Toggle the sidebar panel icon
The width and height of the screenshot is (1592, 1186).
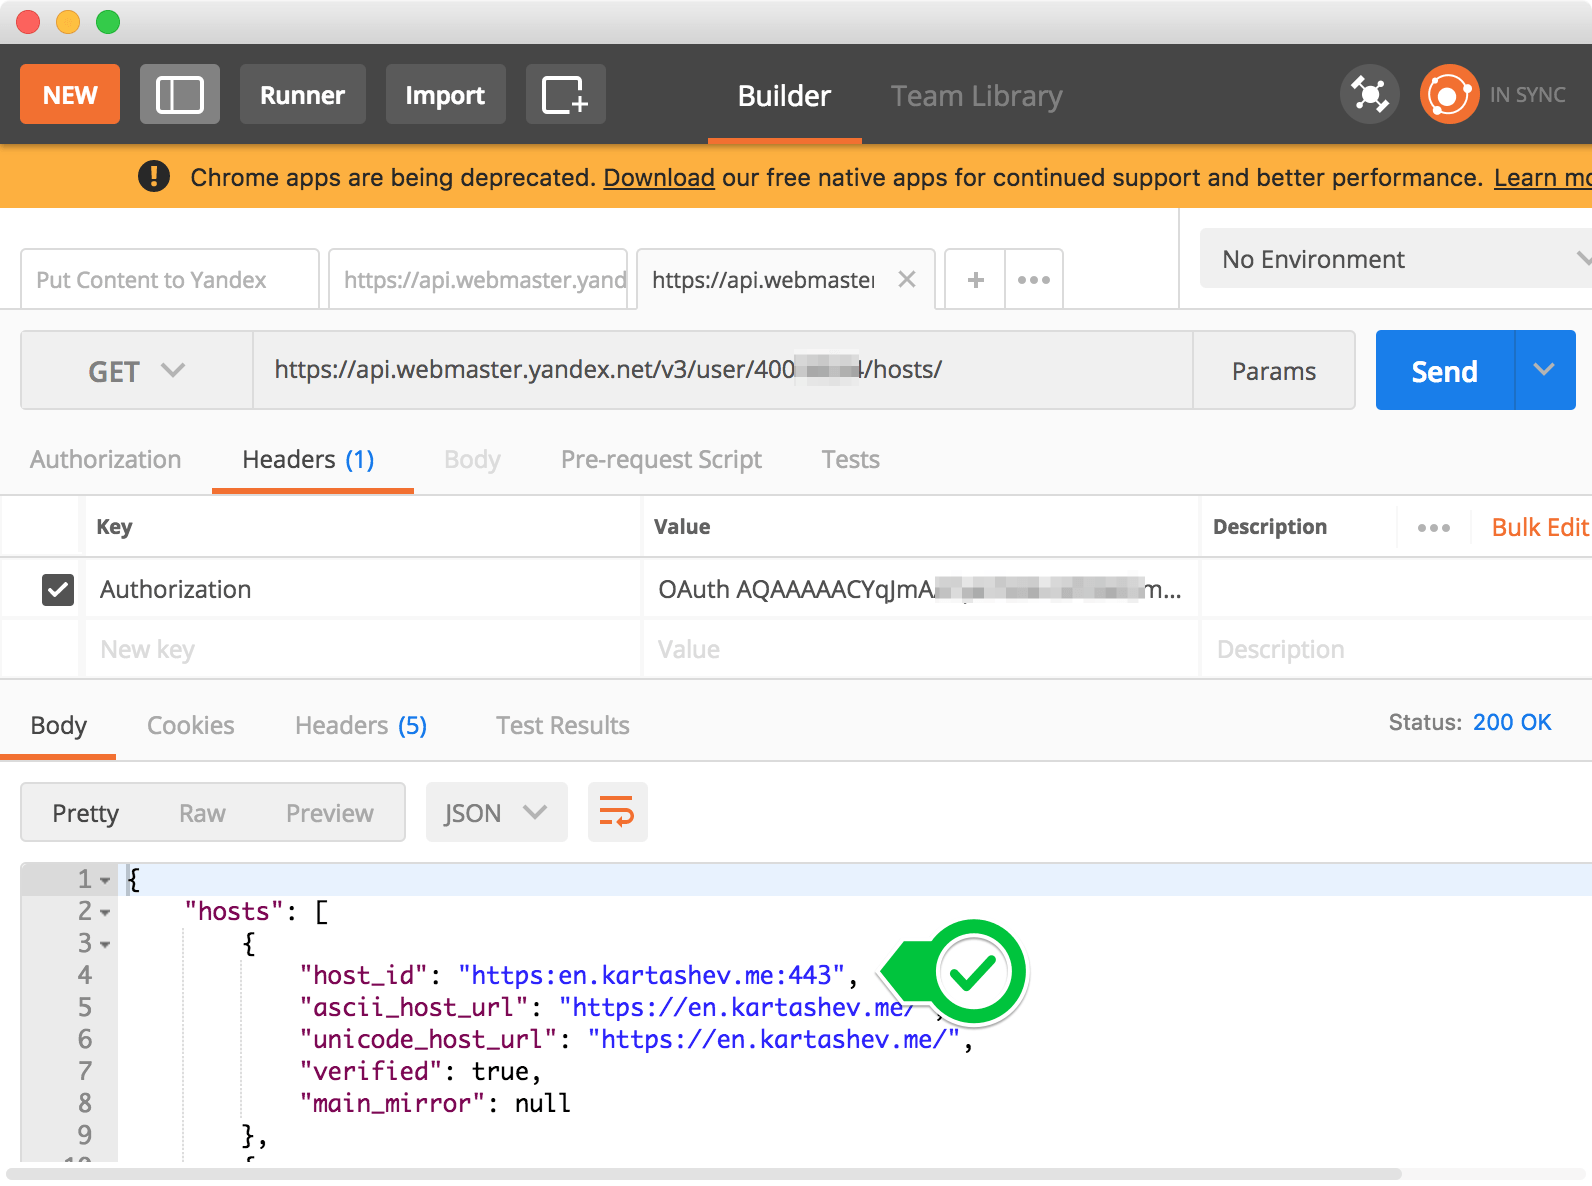[x=180, y=95]
